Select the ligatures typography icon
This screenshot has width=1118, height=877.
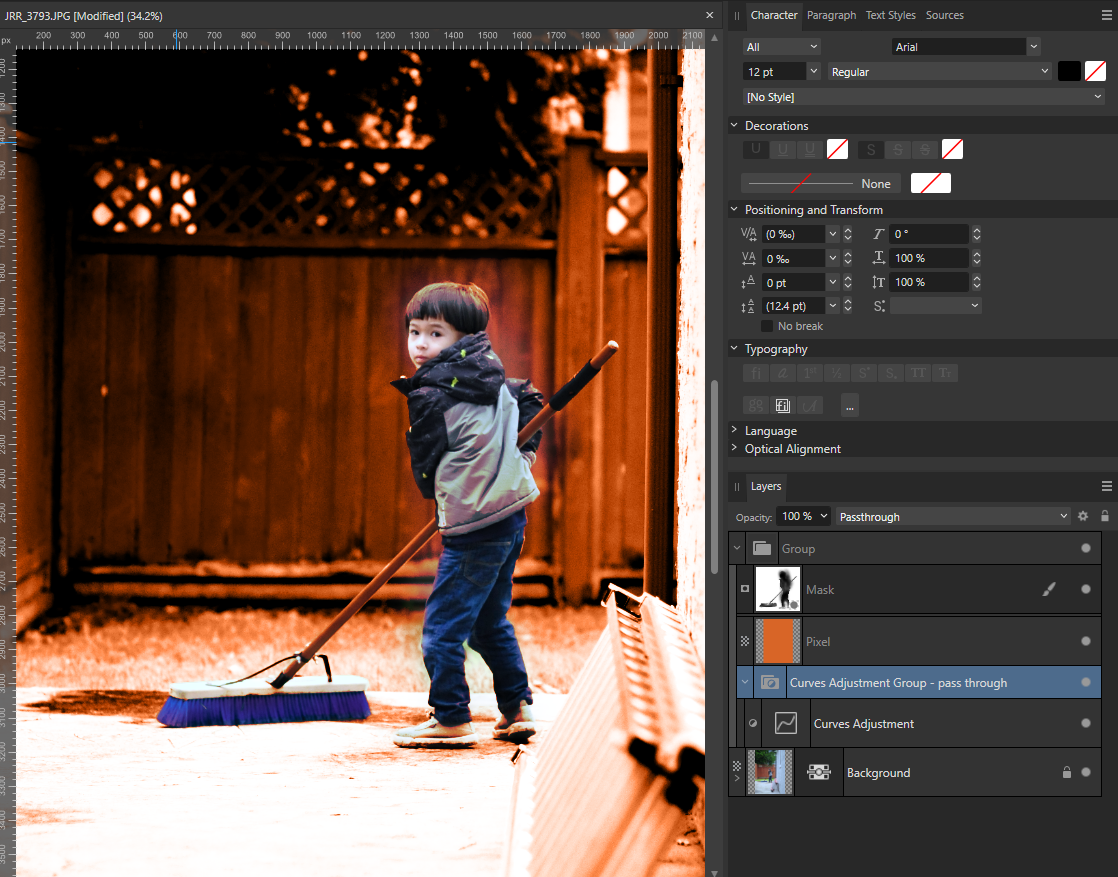[755, 372]
